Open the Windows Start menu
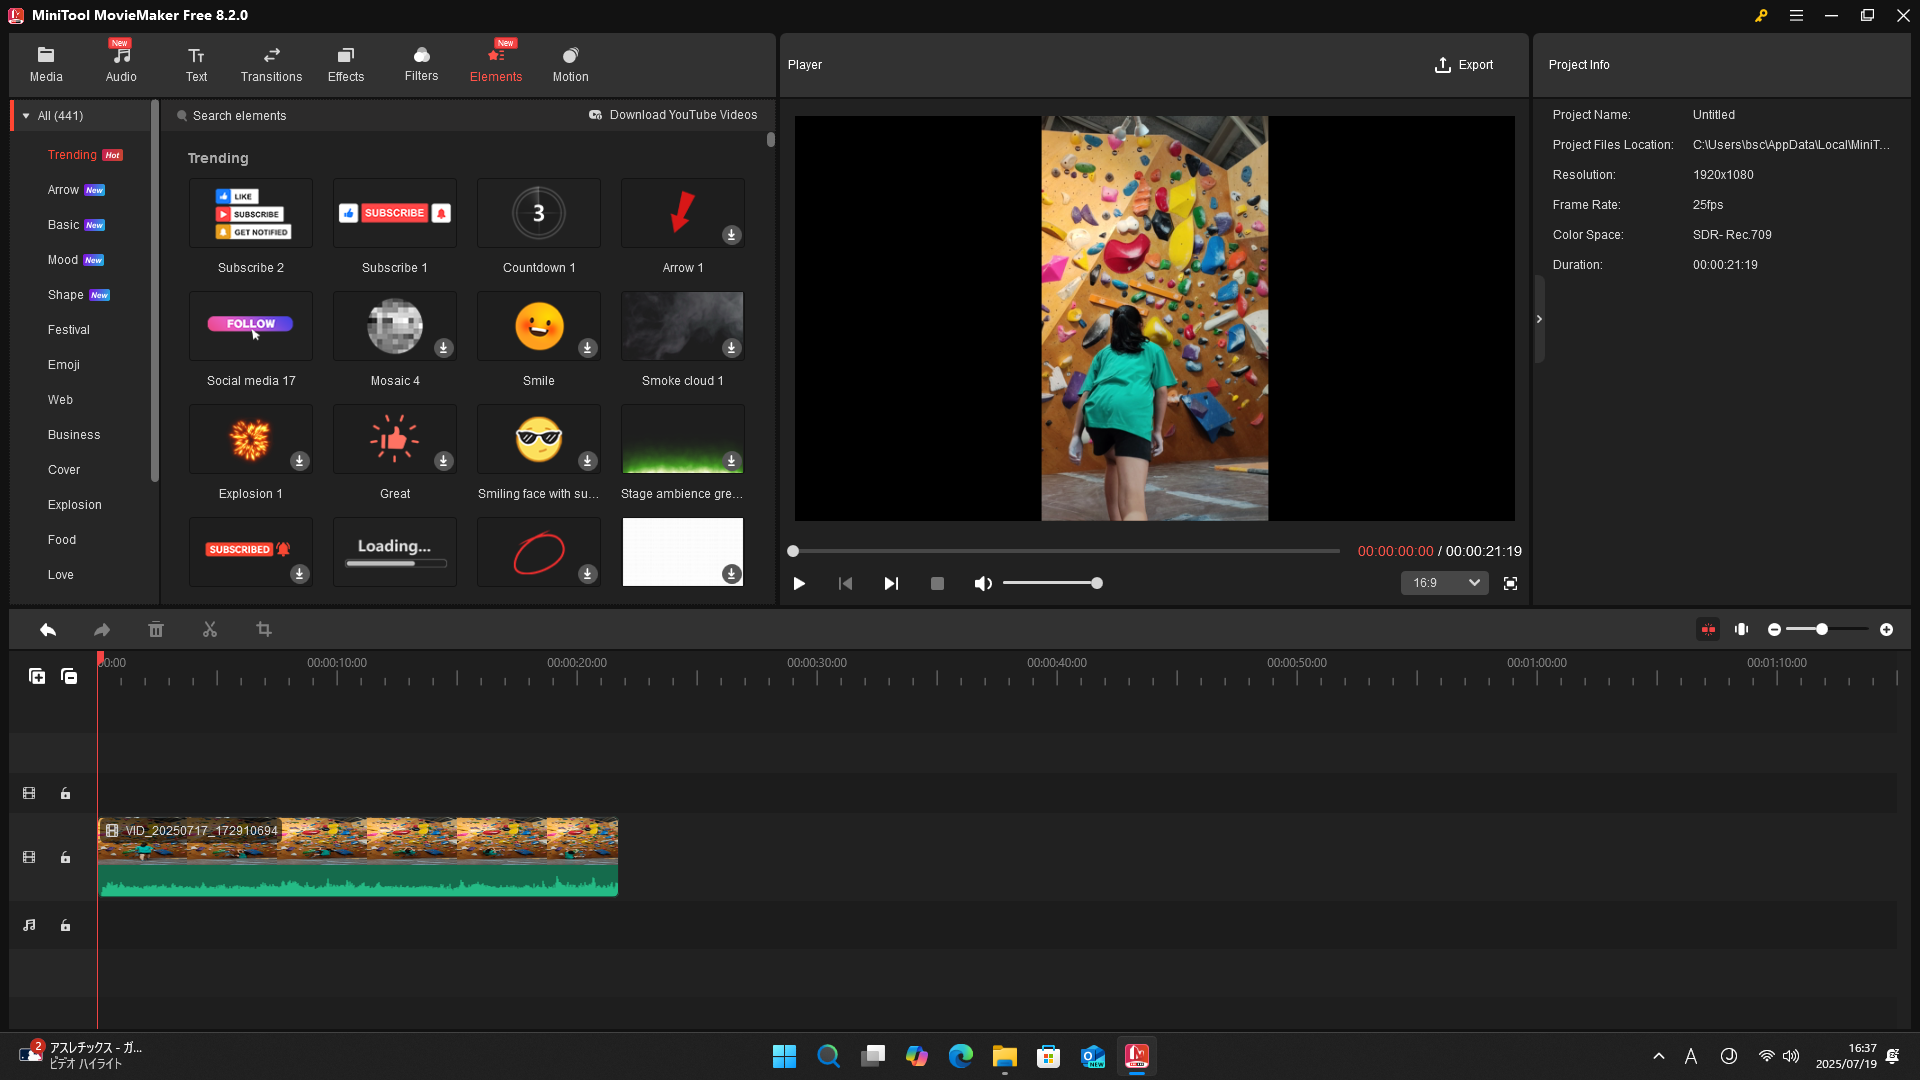1920x1080 pixels. point(784,1056)
